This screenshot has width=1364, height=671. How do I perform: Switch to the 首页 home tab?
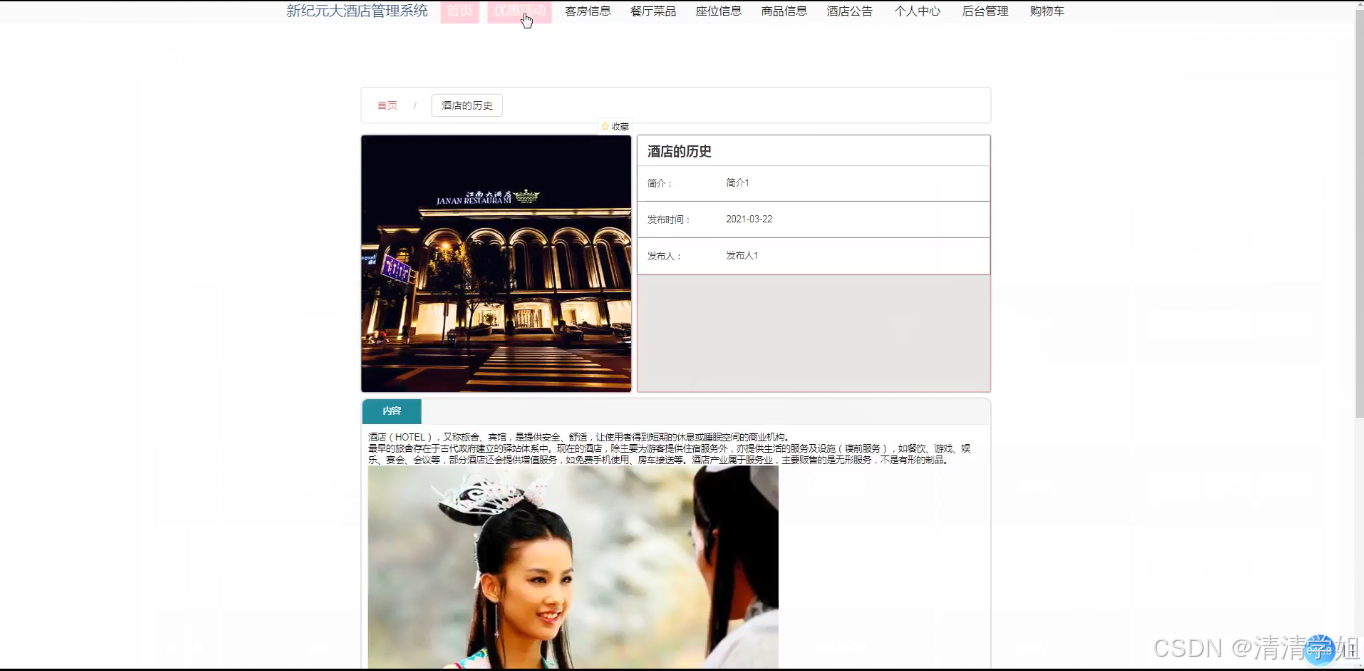[460, 11]
